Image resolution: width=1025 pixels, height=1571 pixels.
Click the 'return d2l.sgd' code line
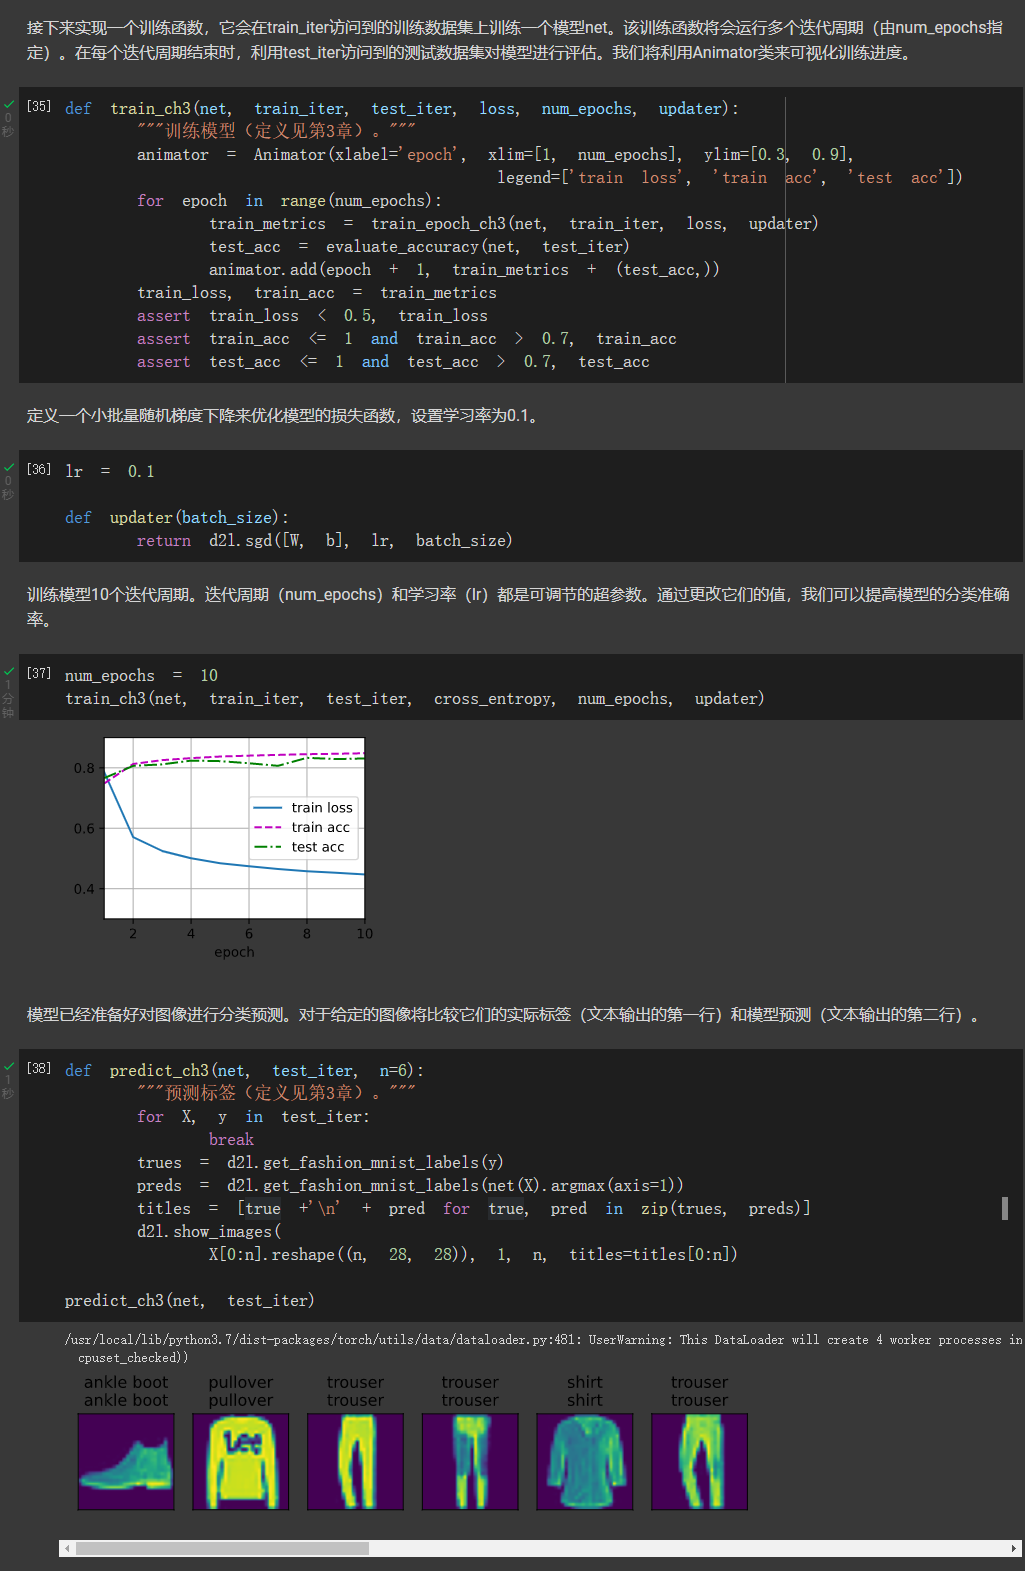325,540
